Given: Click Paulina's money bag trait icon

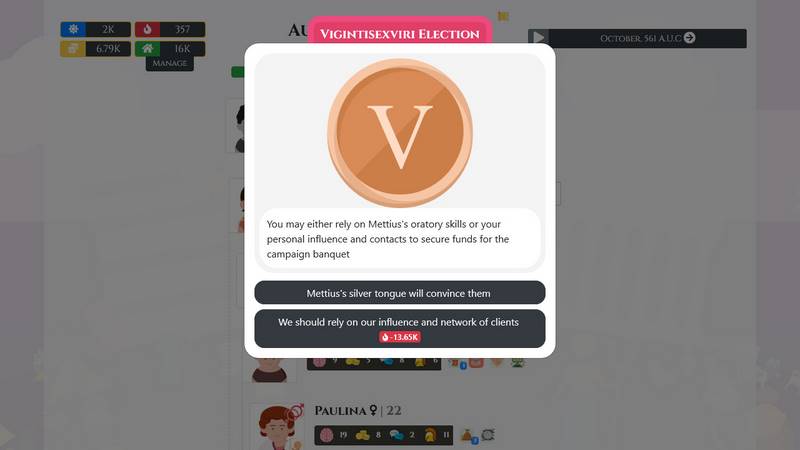Looking at the screenshot, I should (467, 435).
